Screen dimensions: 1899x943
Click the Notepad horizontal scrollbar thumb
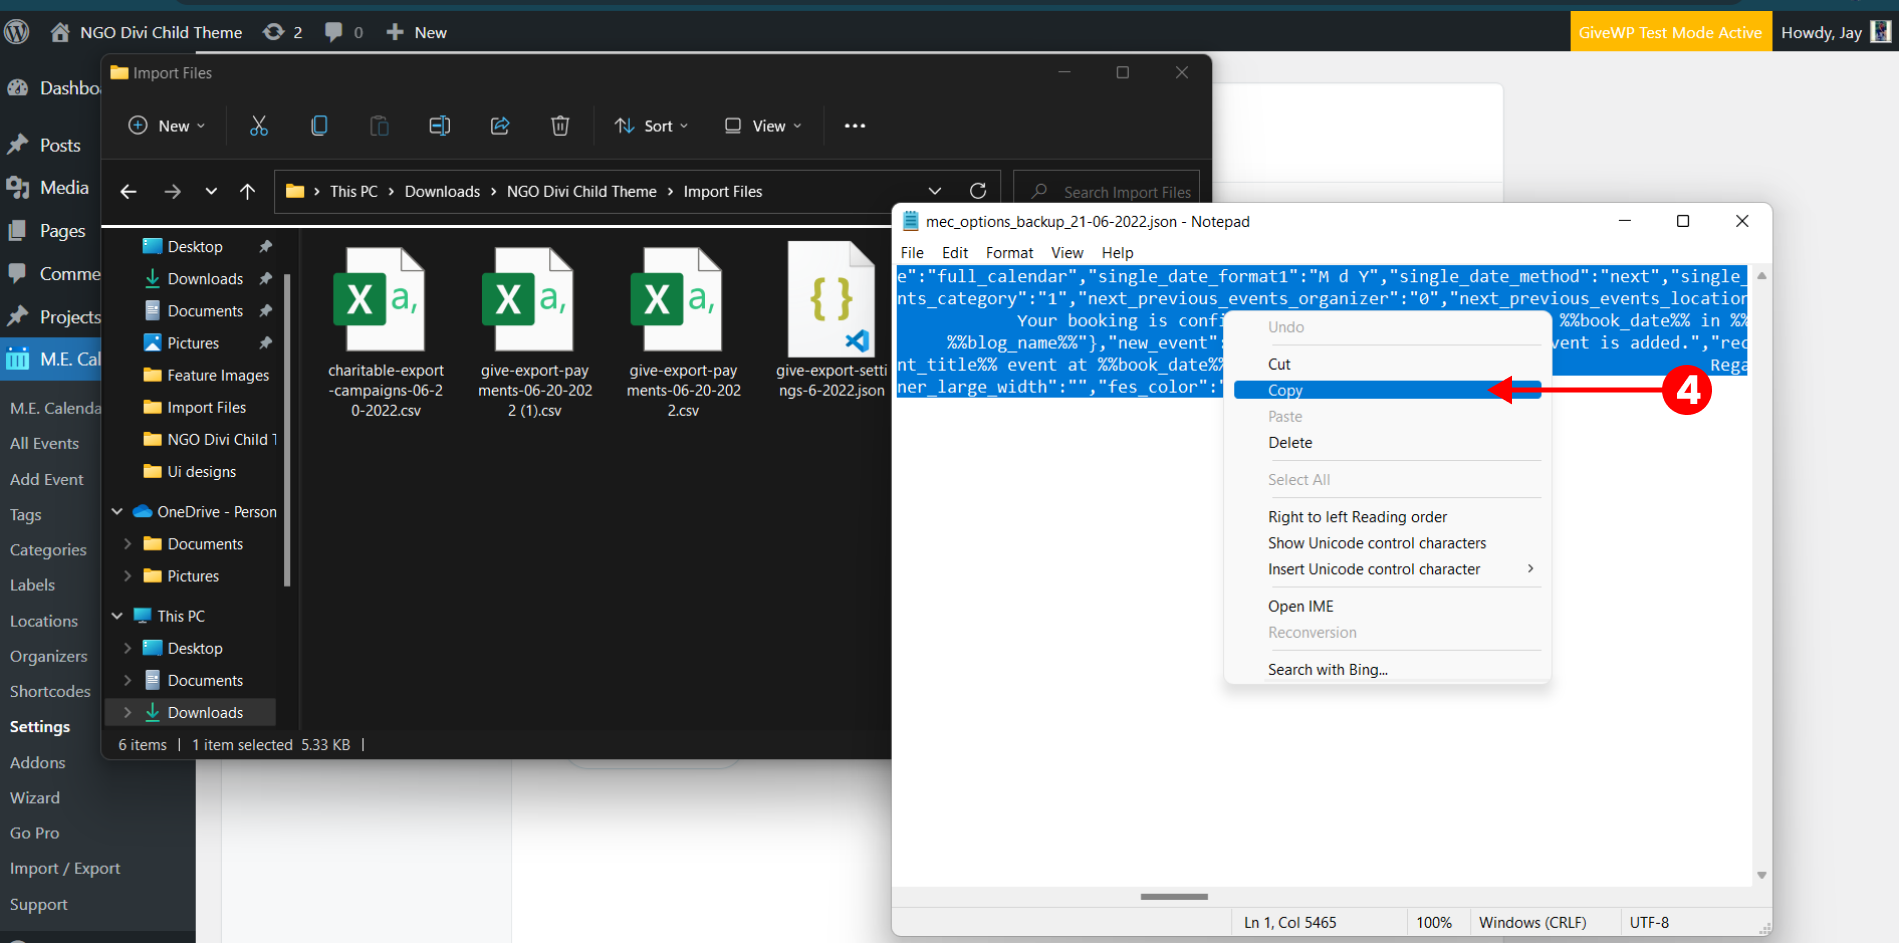coord(1174,896)
